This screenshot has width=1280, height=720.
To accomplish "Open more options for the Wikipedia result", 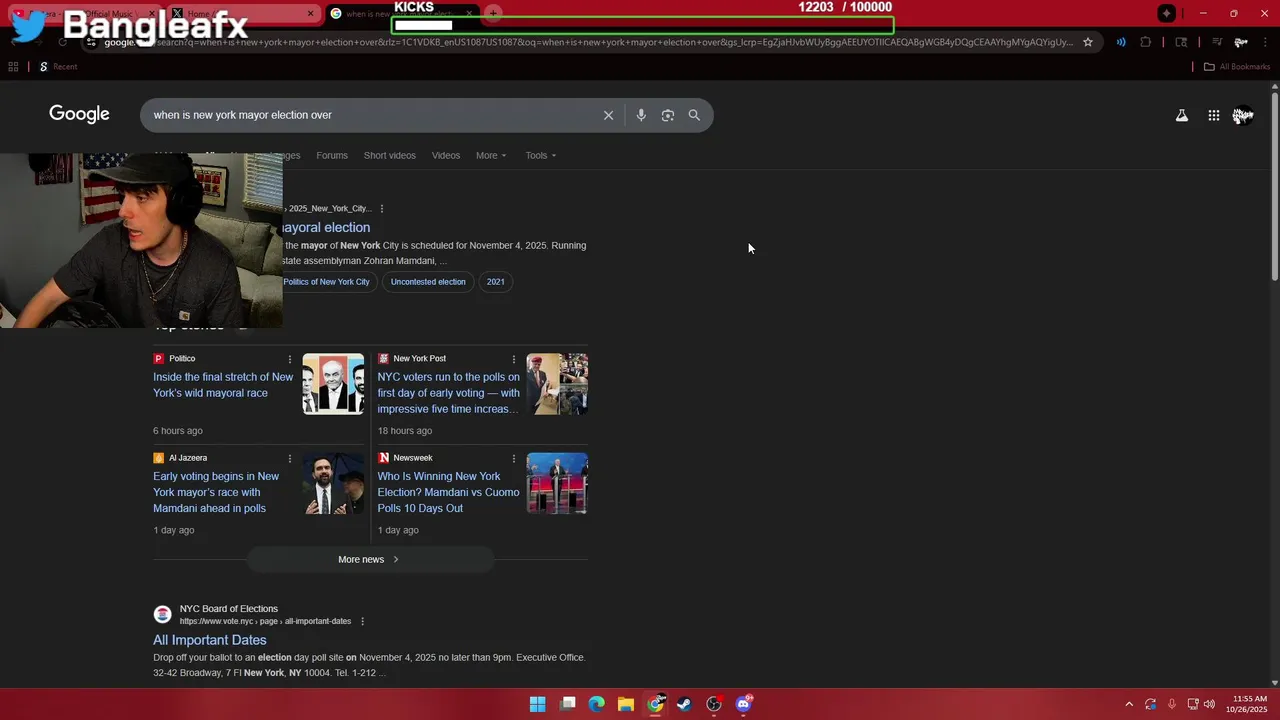I will pos(382,208).
